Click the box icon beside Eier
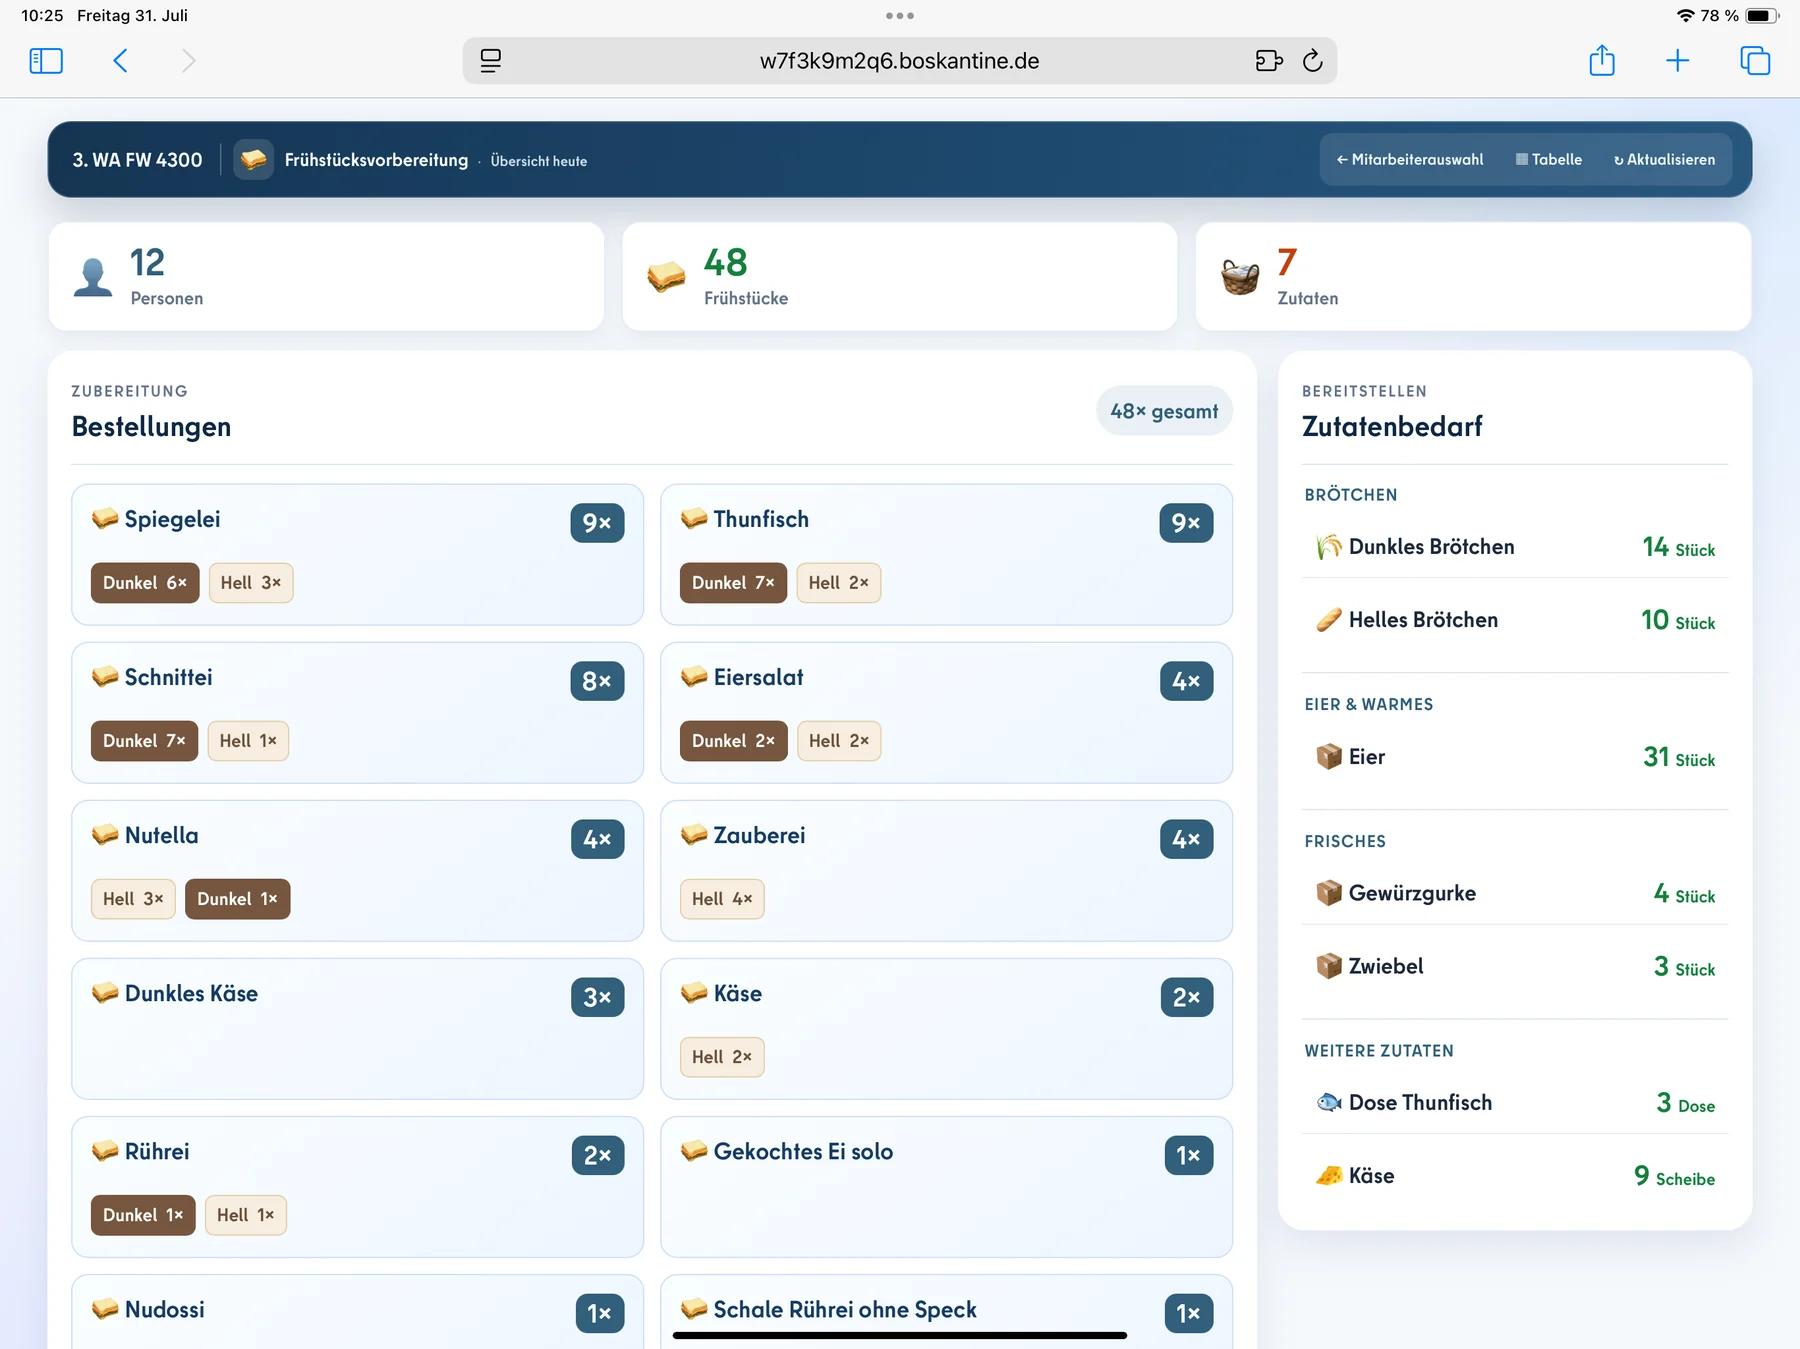Image resolution: width=1800 pixels, height=1349 pixels. point(1328,757)
